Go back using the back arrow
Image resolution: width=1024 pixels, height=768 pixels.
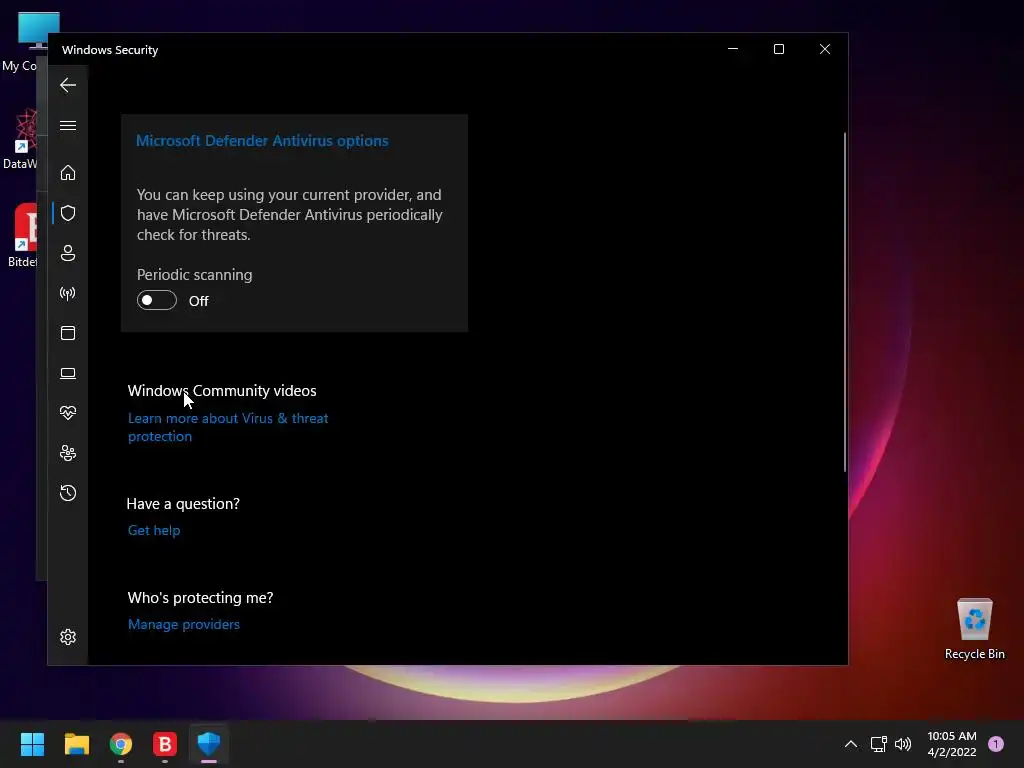[68, 85]
